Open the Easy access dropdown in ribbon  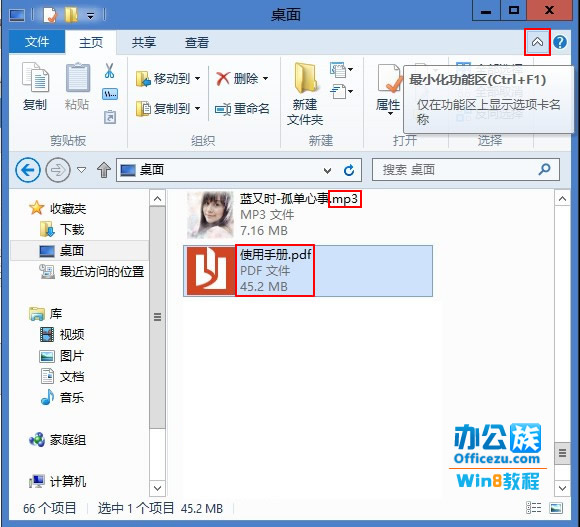[x=341, y=91]
